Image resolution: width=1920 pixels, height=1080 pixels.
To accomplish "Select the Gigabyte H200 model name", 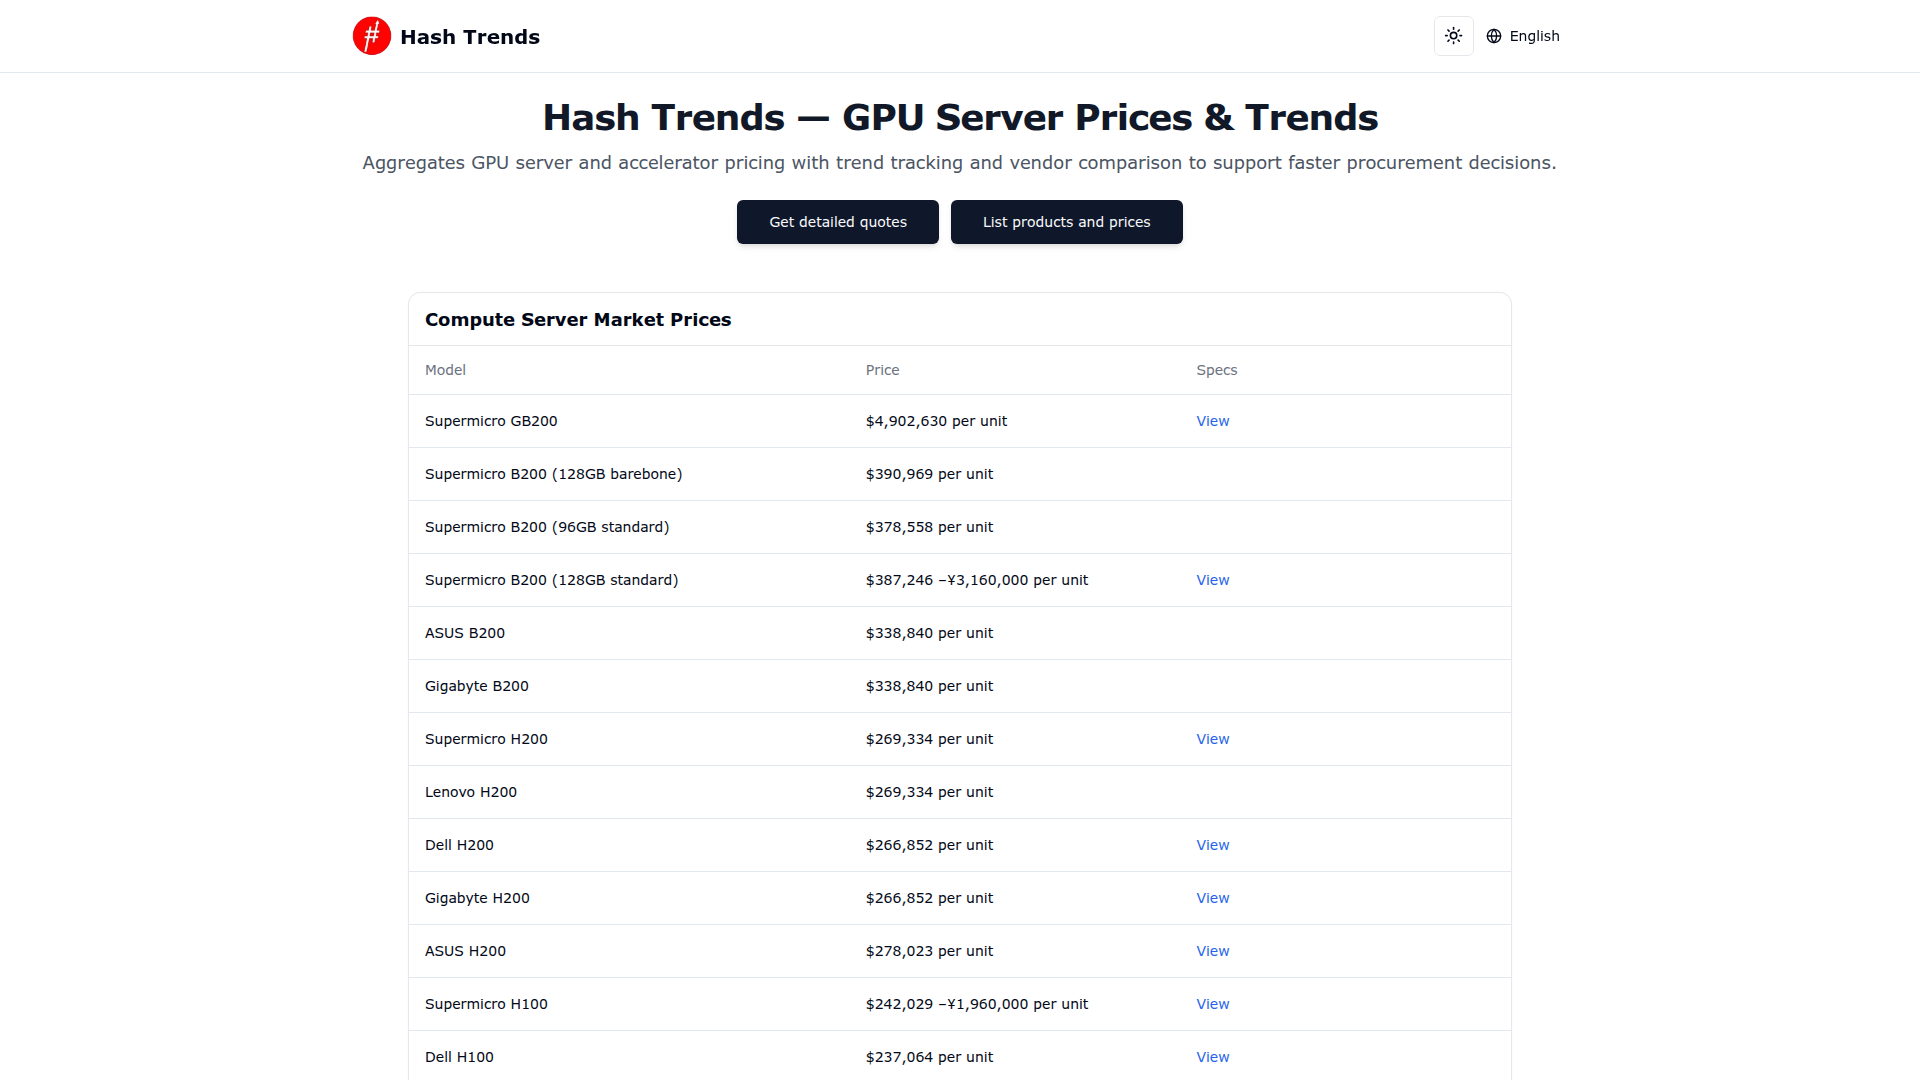I will click(477, 898).
